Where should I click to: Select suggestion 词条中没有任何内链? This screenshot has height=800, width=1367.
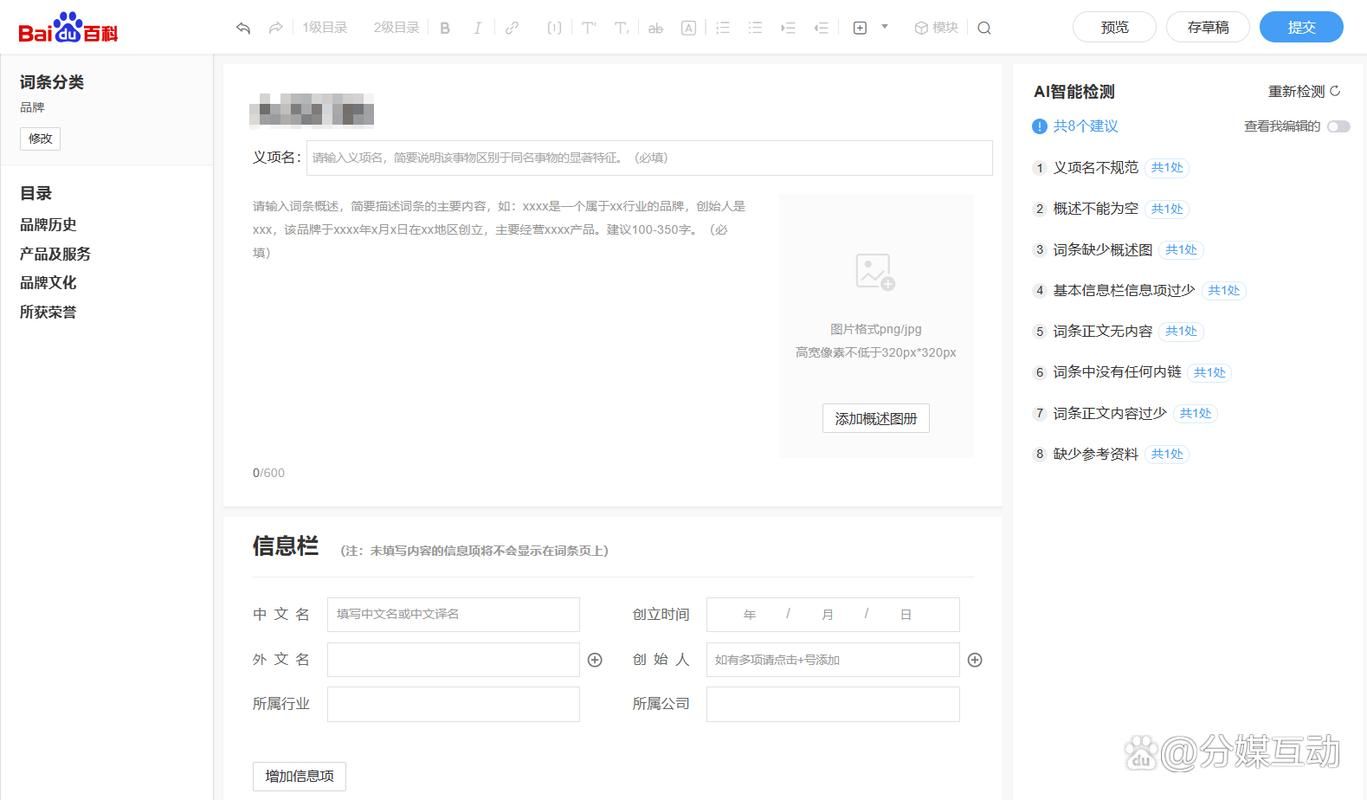(1117, 372)
